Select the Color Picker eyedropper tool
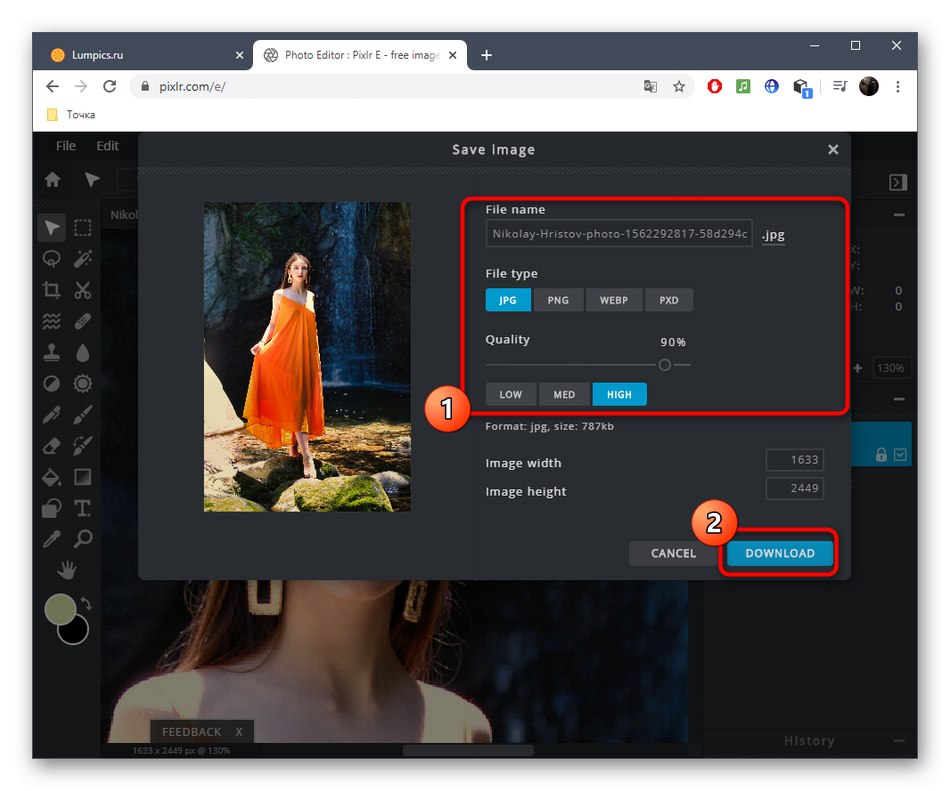Image resolution: width=950 pixels, height=791 pixels. [51, 538]
